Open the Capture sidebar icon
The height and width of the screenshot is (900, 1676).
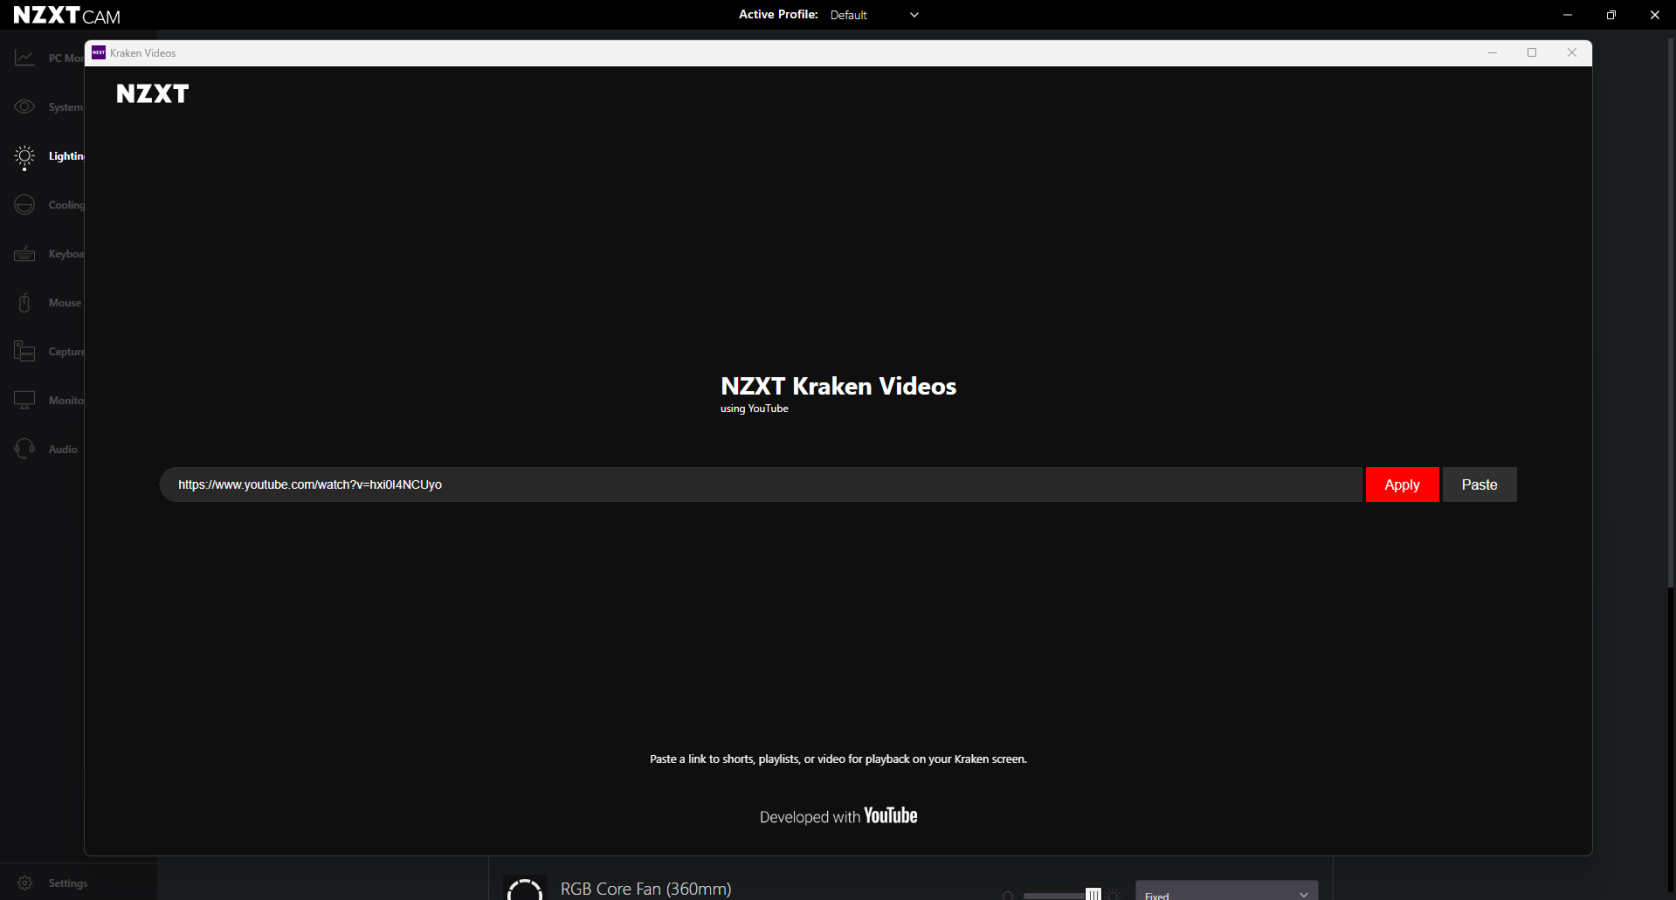pyautogui.click(x=25, y=352)
